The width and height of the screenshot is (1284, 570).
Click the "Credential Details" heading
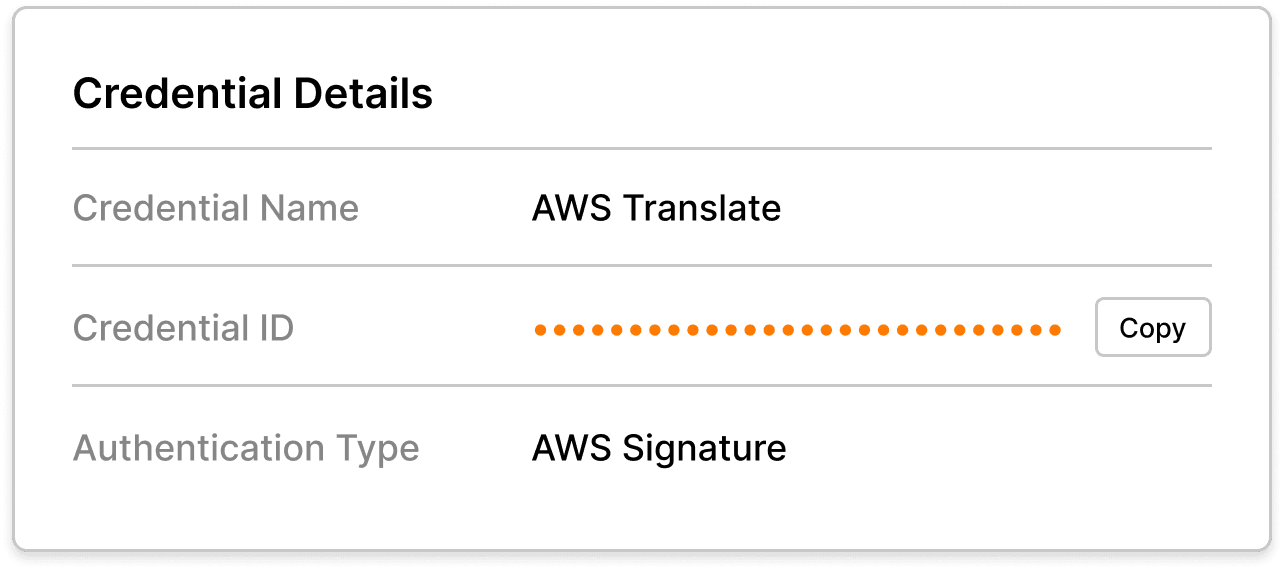tap(253, 94)
